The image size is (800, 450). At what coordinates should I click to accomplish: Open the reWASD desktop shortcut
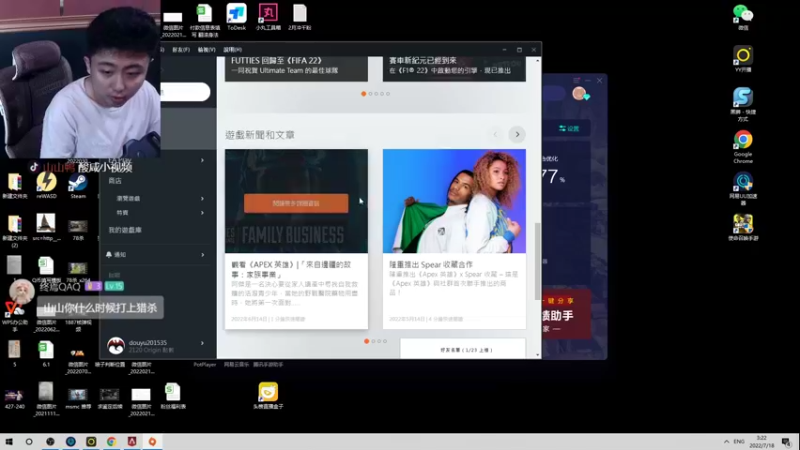coord(46,185)
